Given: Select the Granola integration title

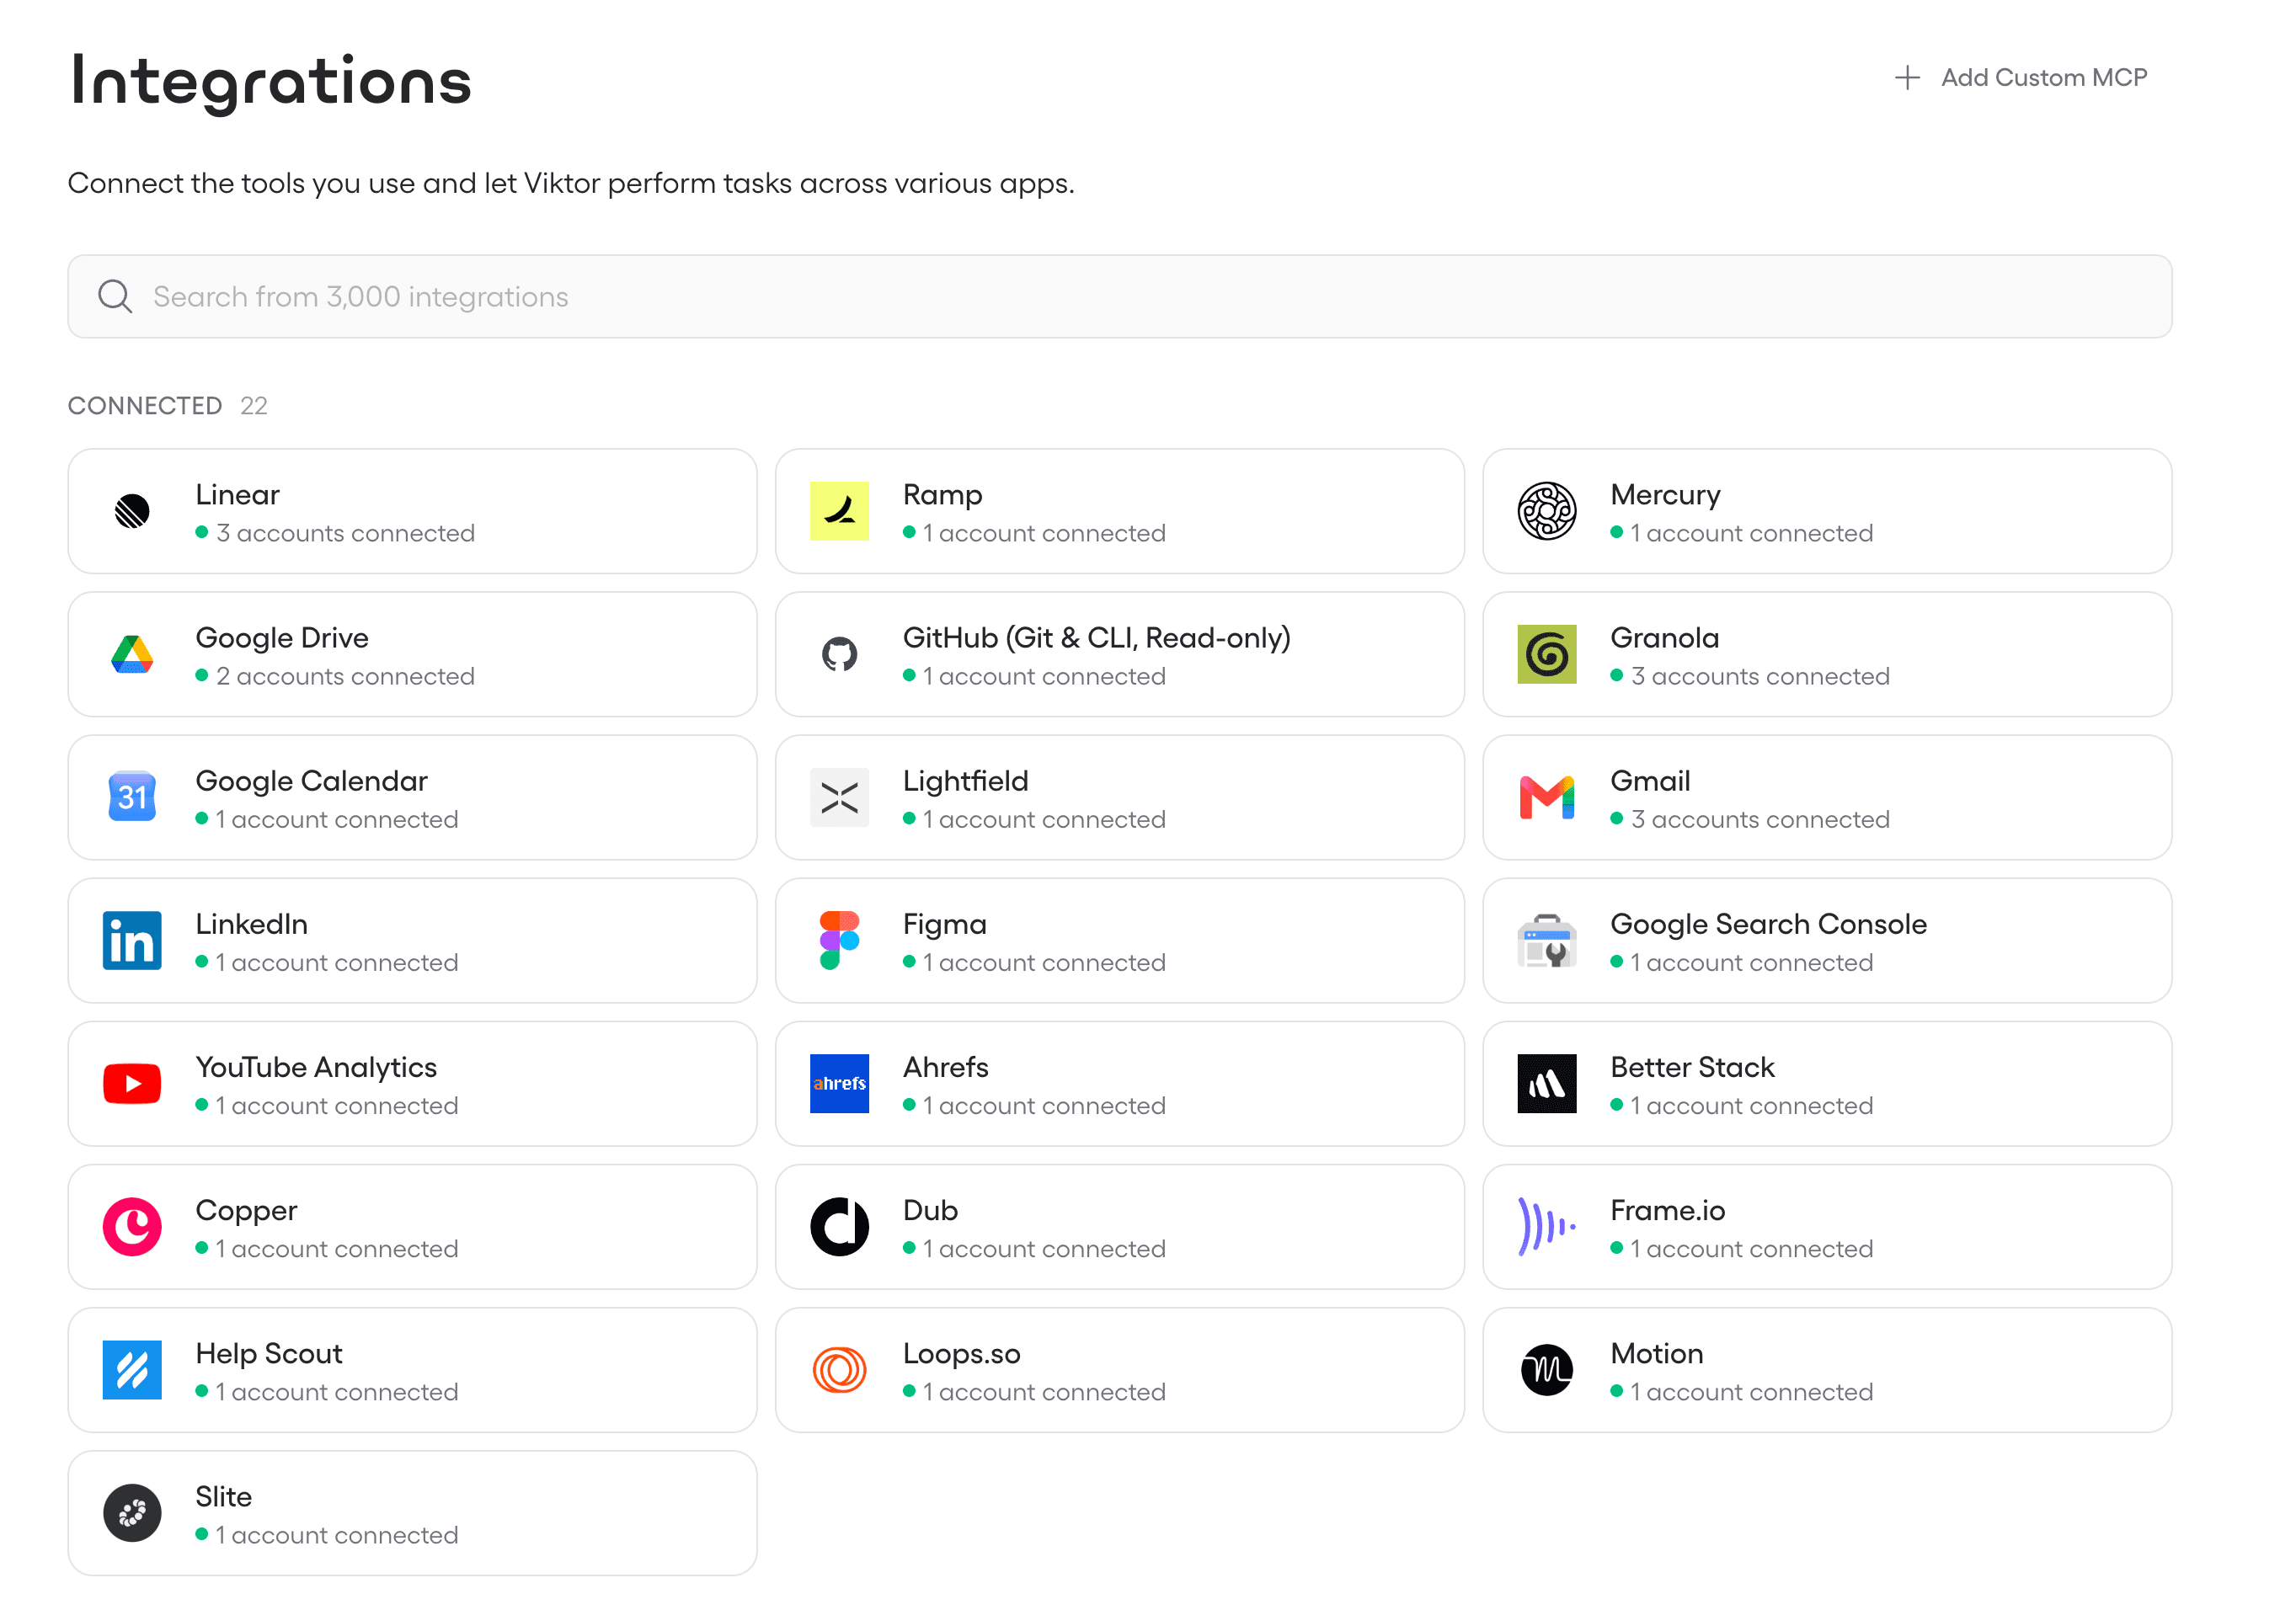Looking at the screenshot, I should click(1664, 637).
